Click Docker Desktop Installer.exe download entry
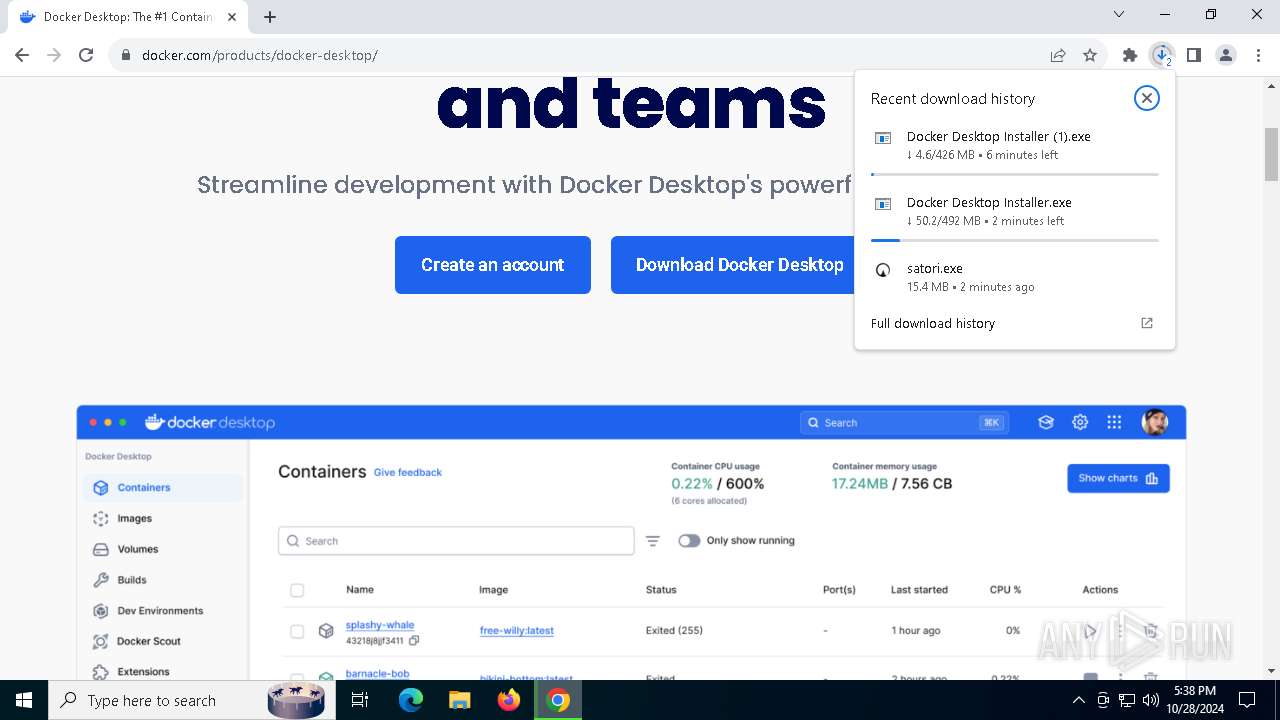The width and height of the screenshot is (1280, 720). pos(1015,212)
